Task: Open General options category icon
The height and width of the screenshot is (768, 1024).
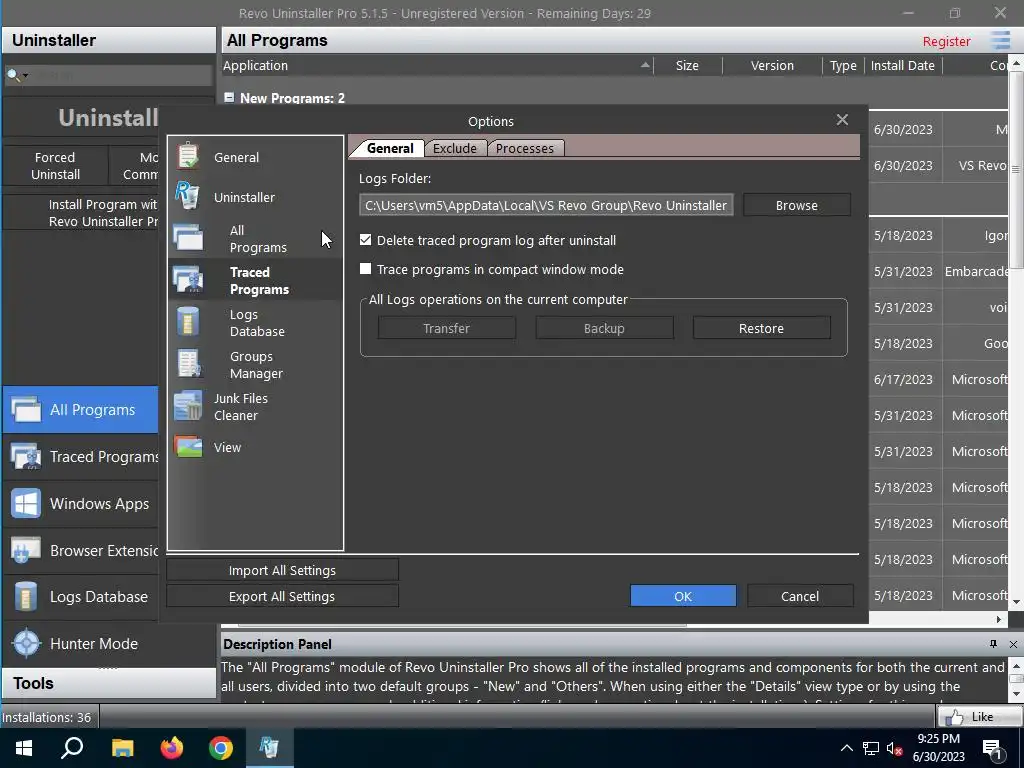Action: [188, 155]
